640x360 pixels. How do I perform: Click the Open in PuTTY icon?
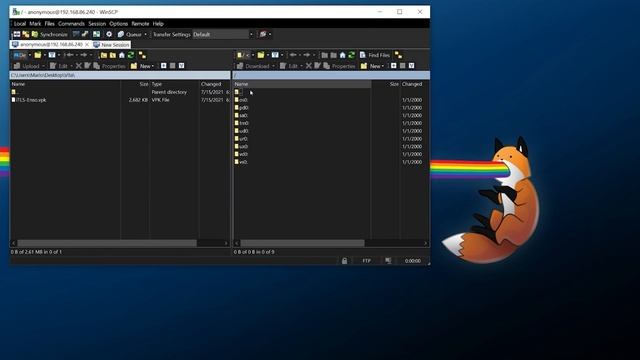(x=85, y=34)
